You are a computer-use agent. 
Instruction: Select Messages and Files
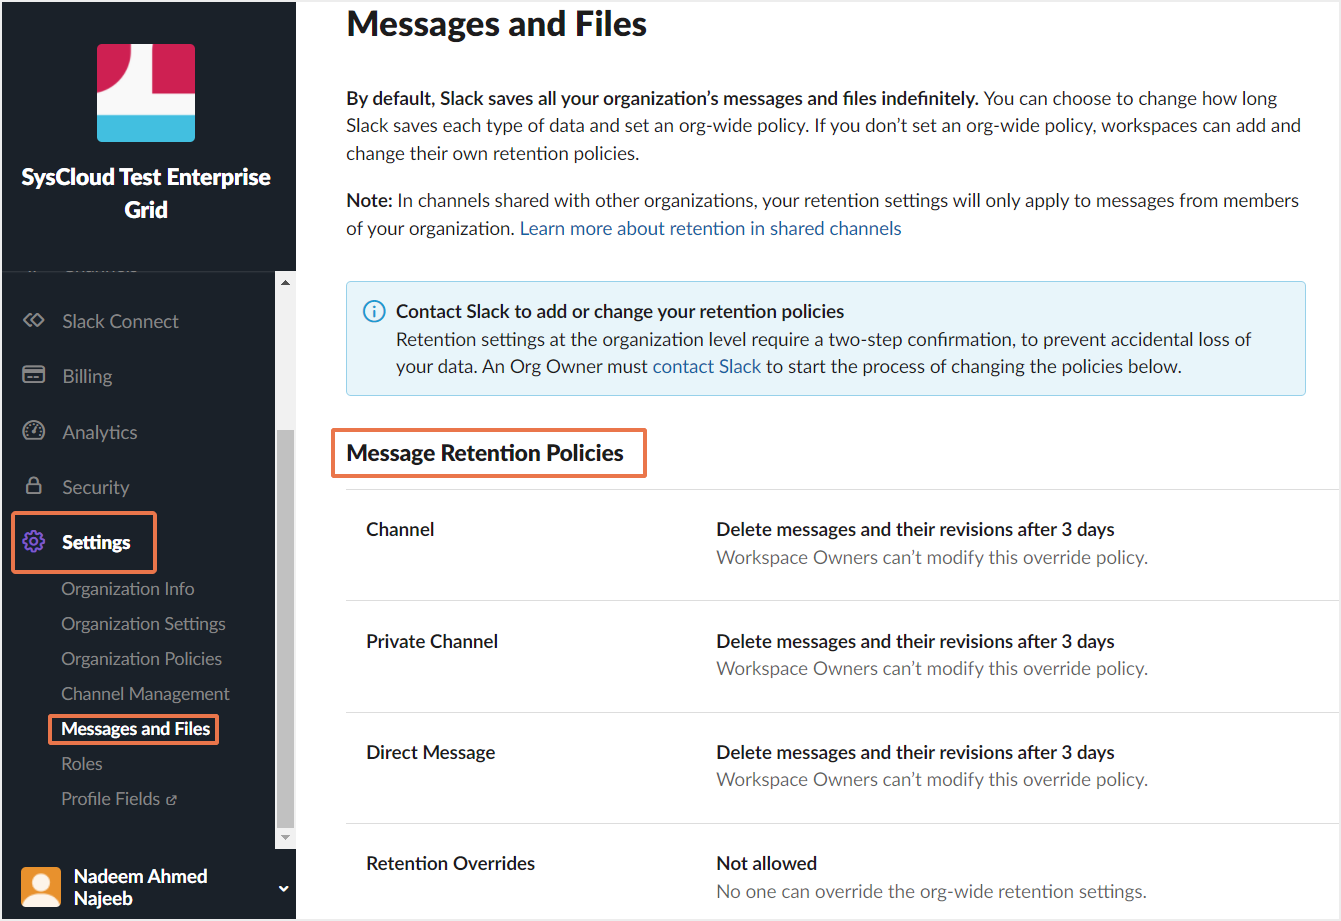click(136, 729)
